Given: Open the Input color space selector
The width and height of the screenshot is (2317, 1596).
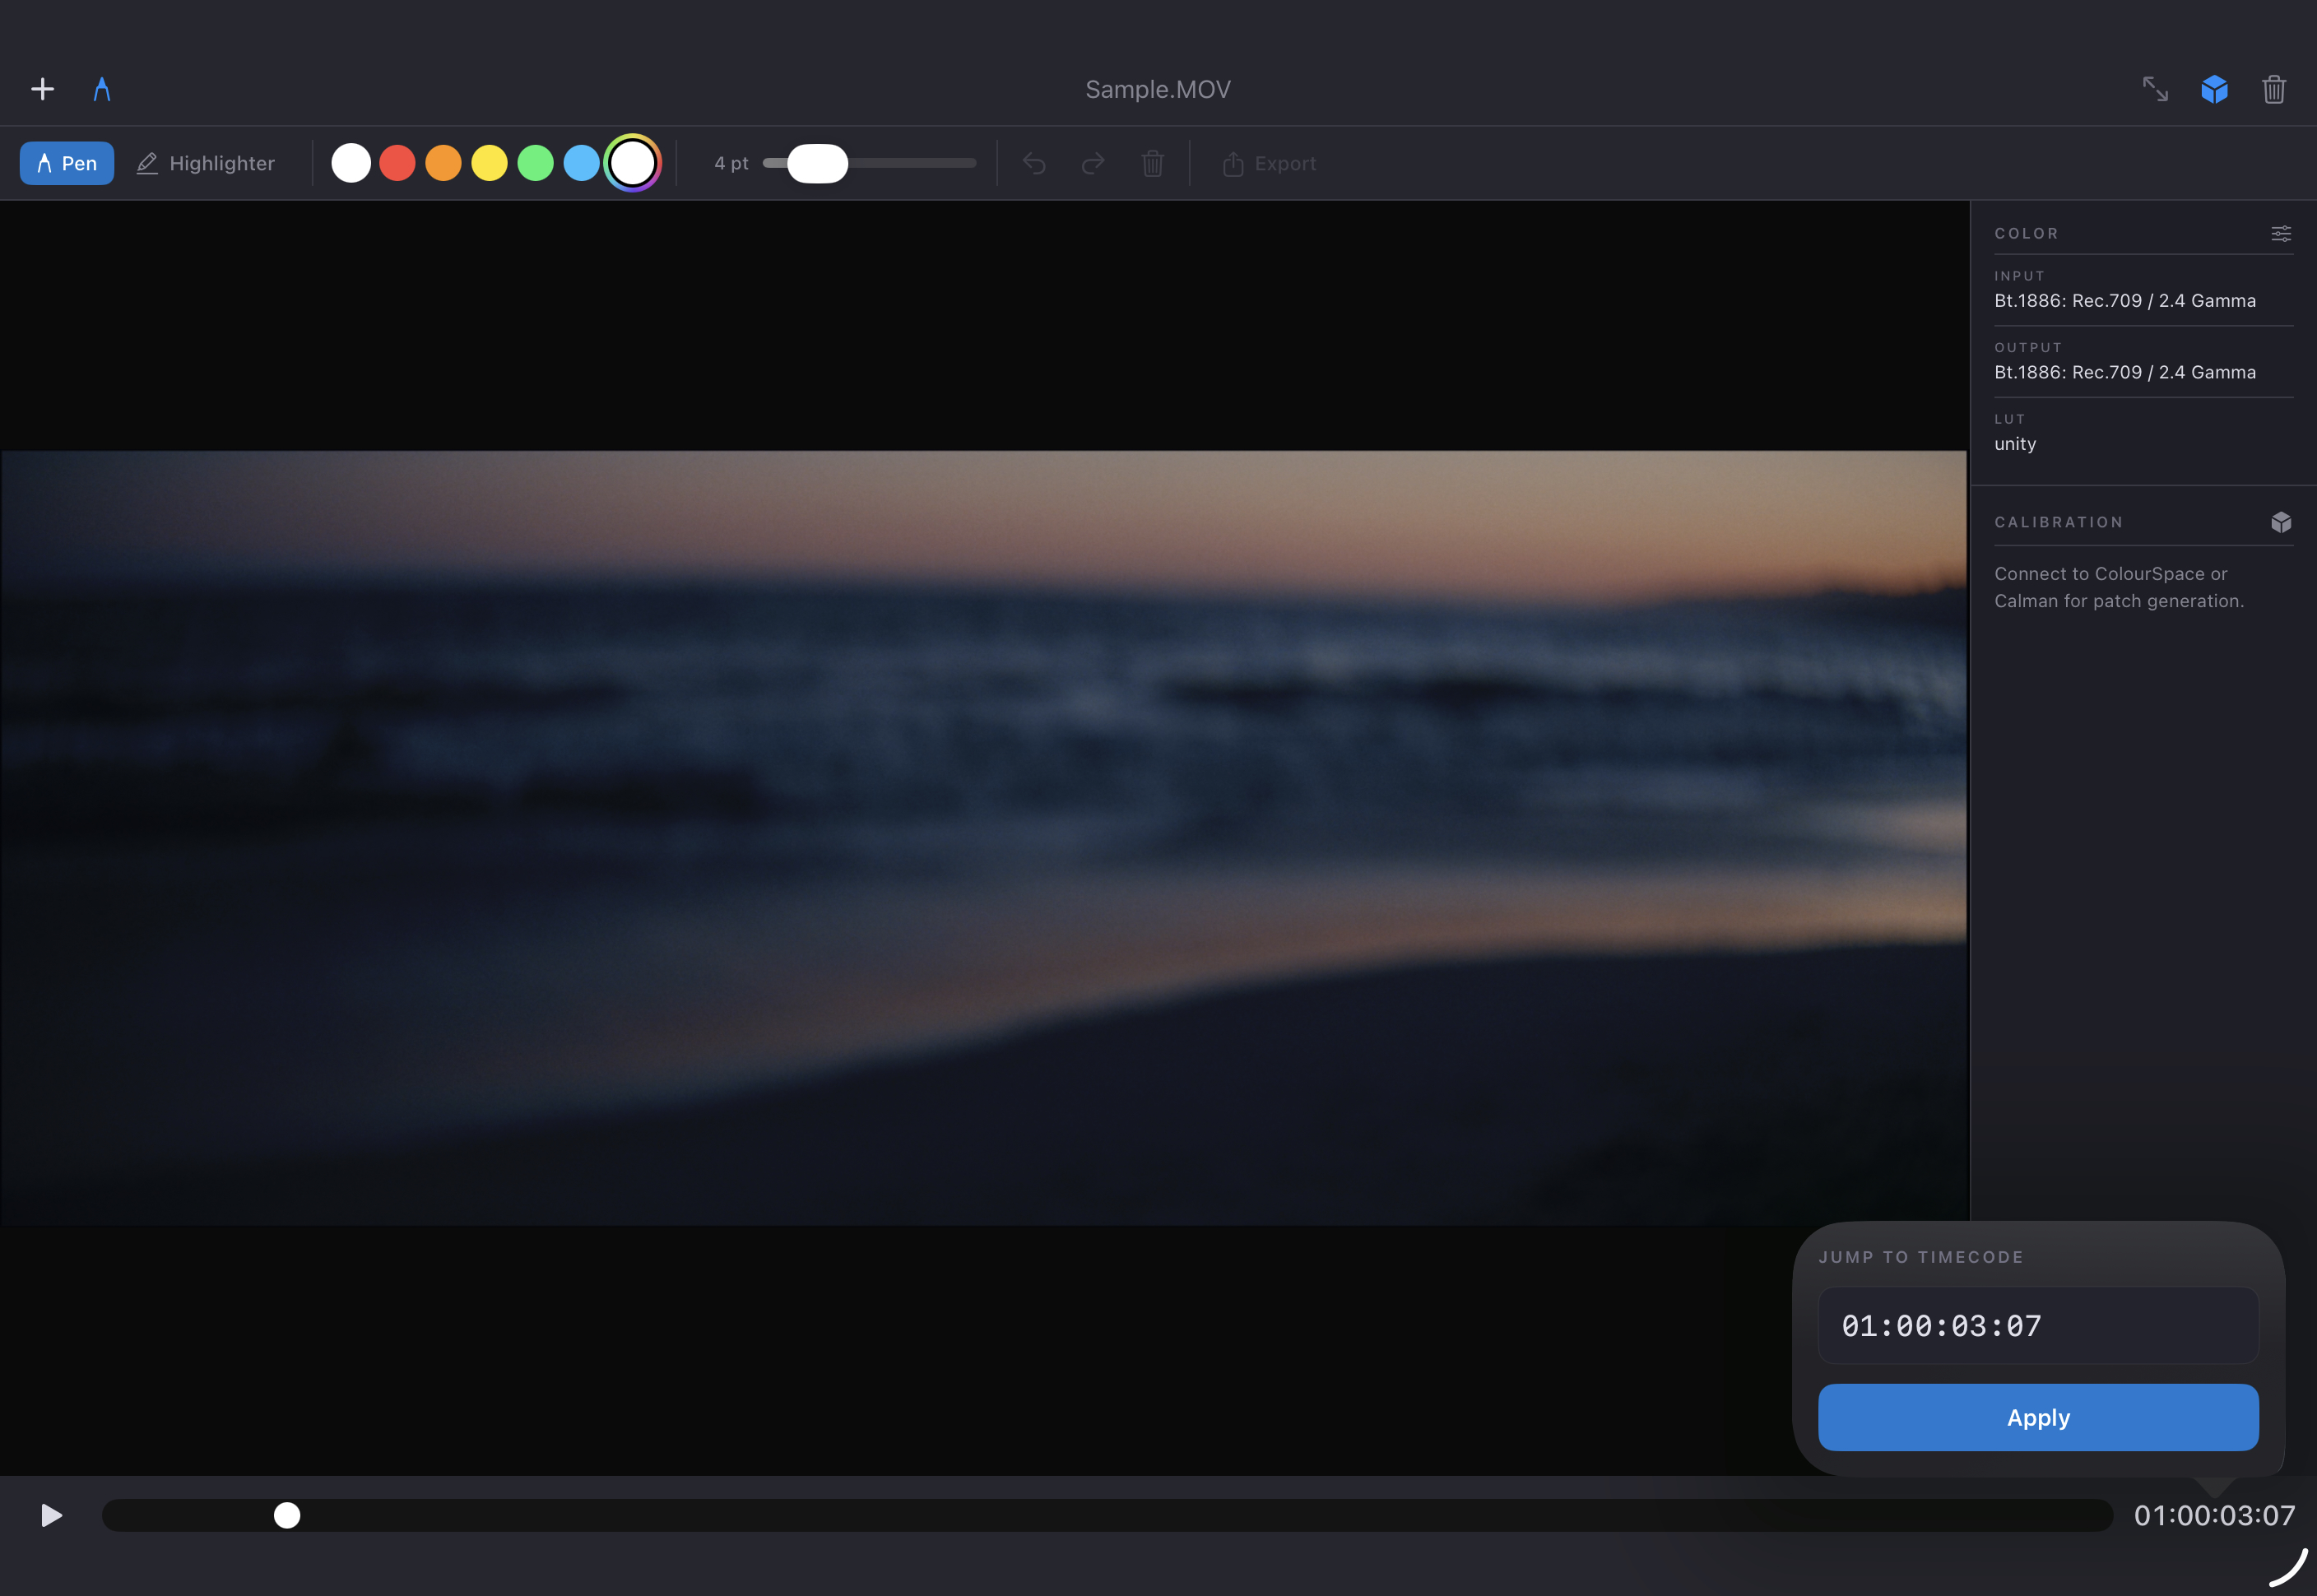Looking at the screenshot, I should [2125, 300].
